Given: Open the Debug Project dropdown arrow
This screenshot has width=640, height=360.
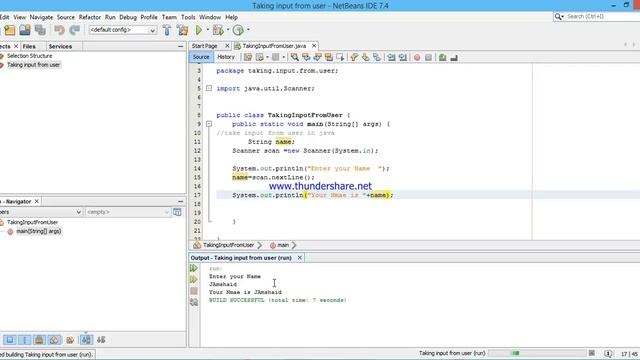Looking at the screenshot, I should 228,30.
